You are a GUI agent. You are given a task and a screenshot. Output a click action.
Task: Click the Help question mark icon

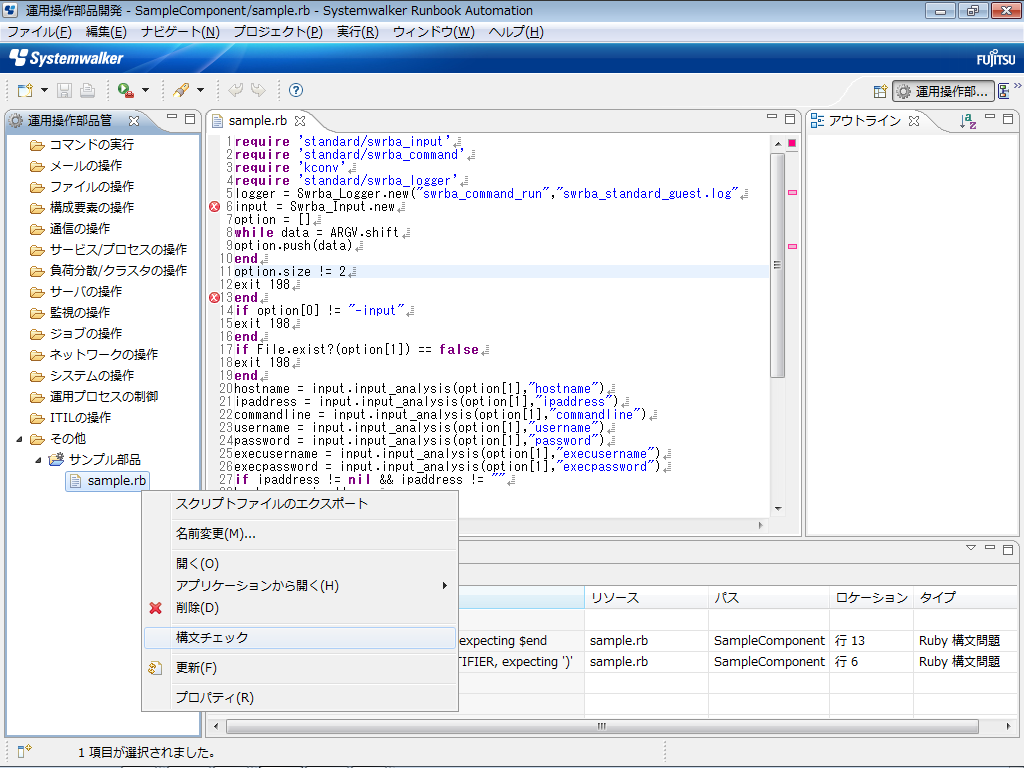[x=296, y=91]
